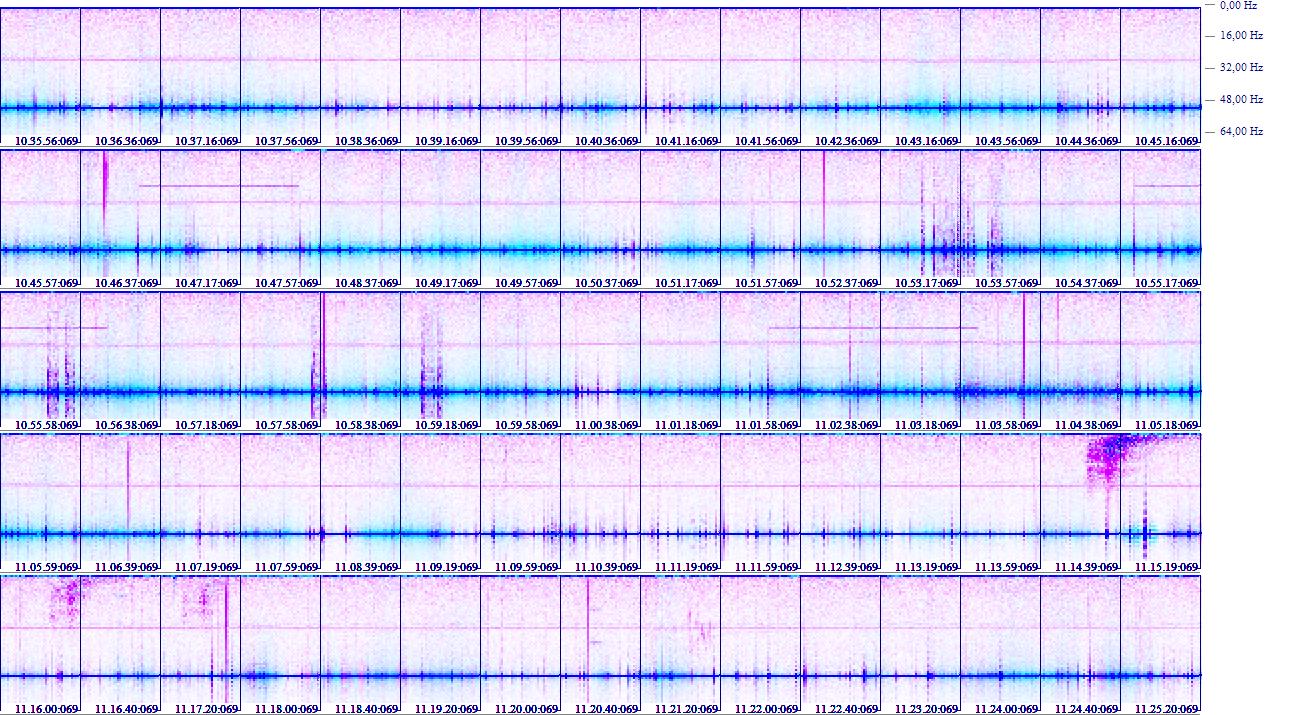
Task: Open the spectrogram panel labeled 10.53.57:069
Action: tap(1000, 219)
